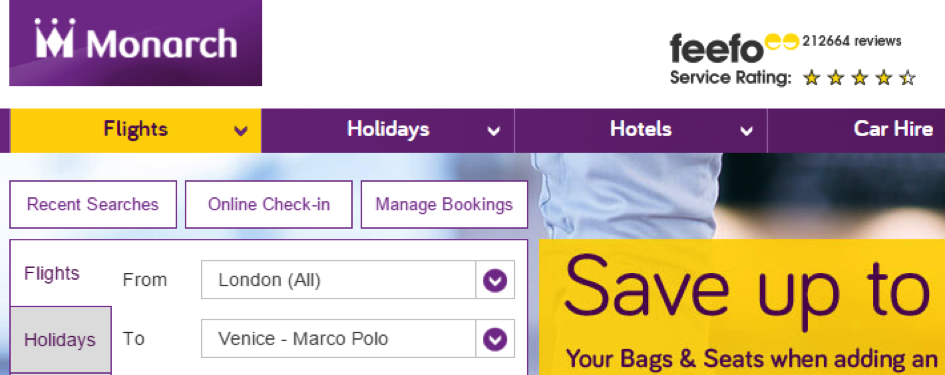Go to Car Hire section

tap(893, 129)
